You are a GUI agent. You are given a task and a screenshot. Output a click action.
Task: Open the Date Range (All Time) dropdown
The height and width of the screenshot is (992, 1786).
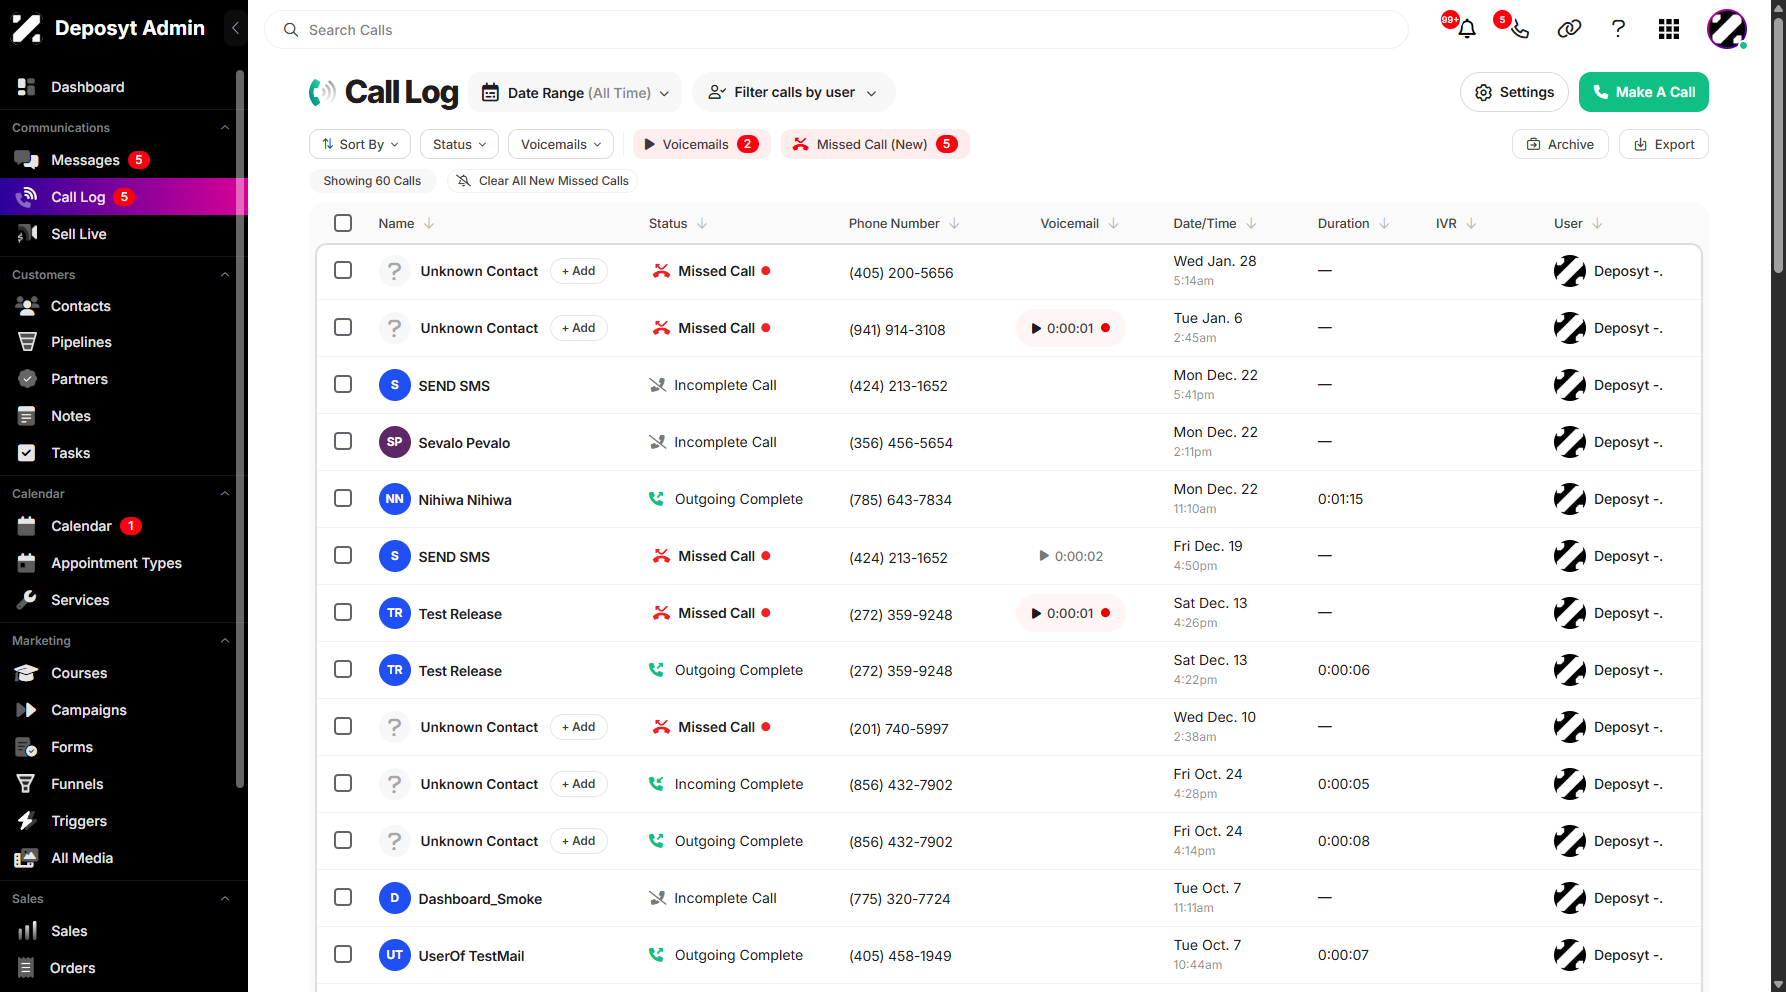[575, 92]
